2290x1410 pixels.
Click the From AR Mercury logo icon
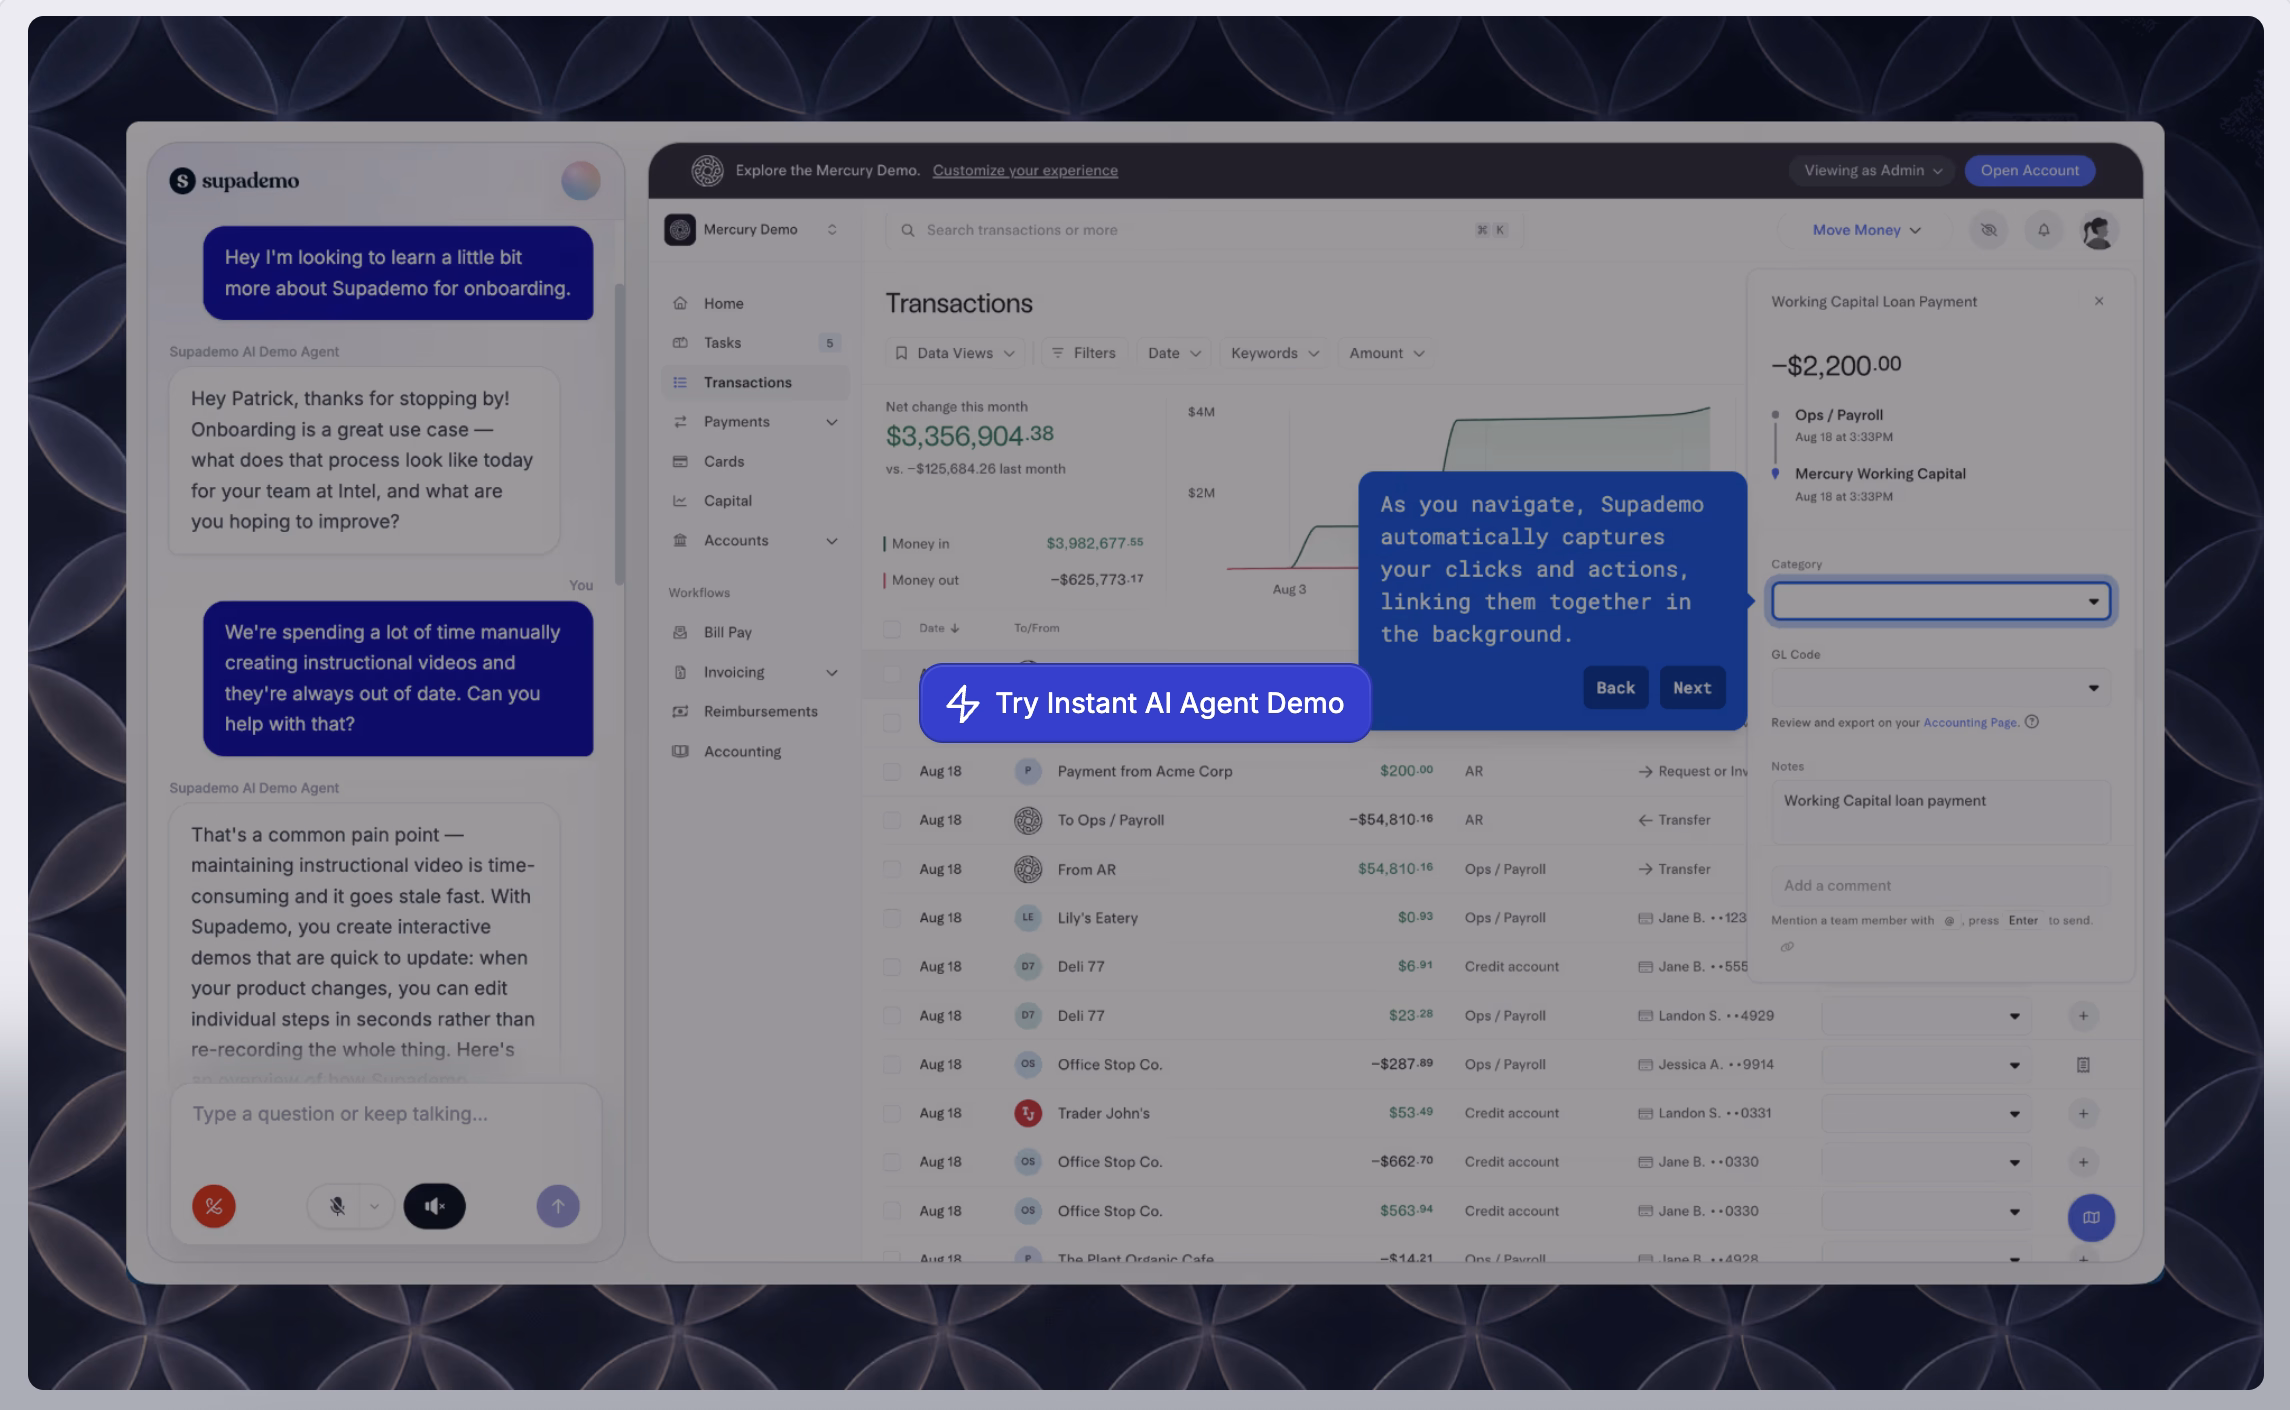tap(1028, 869)
